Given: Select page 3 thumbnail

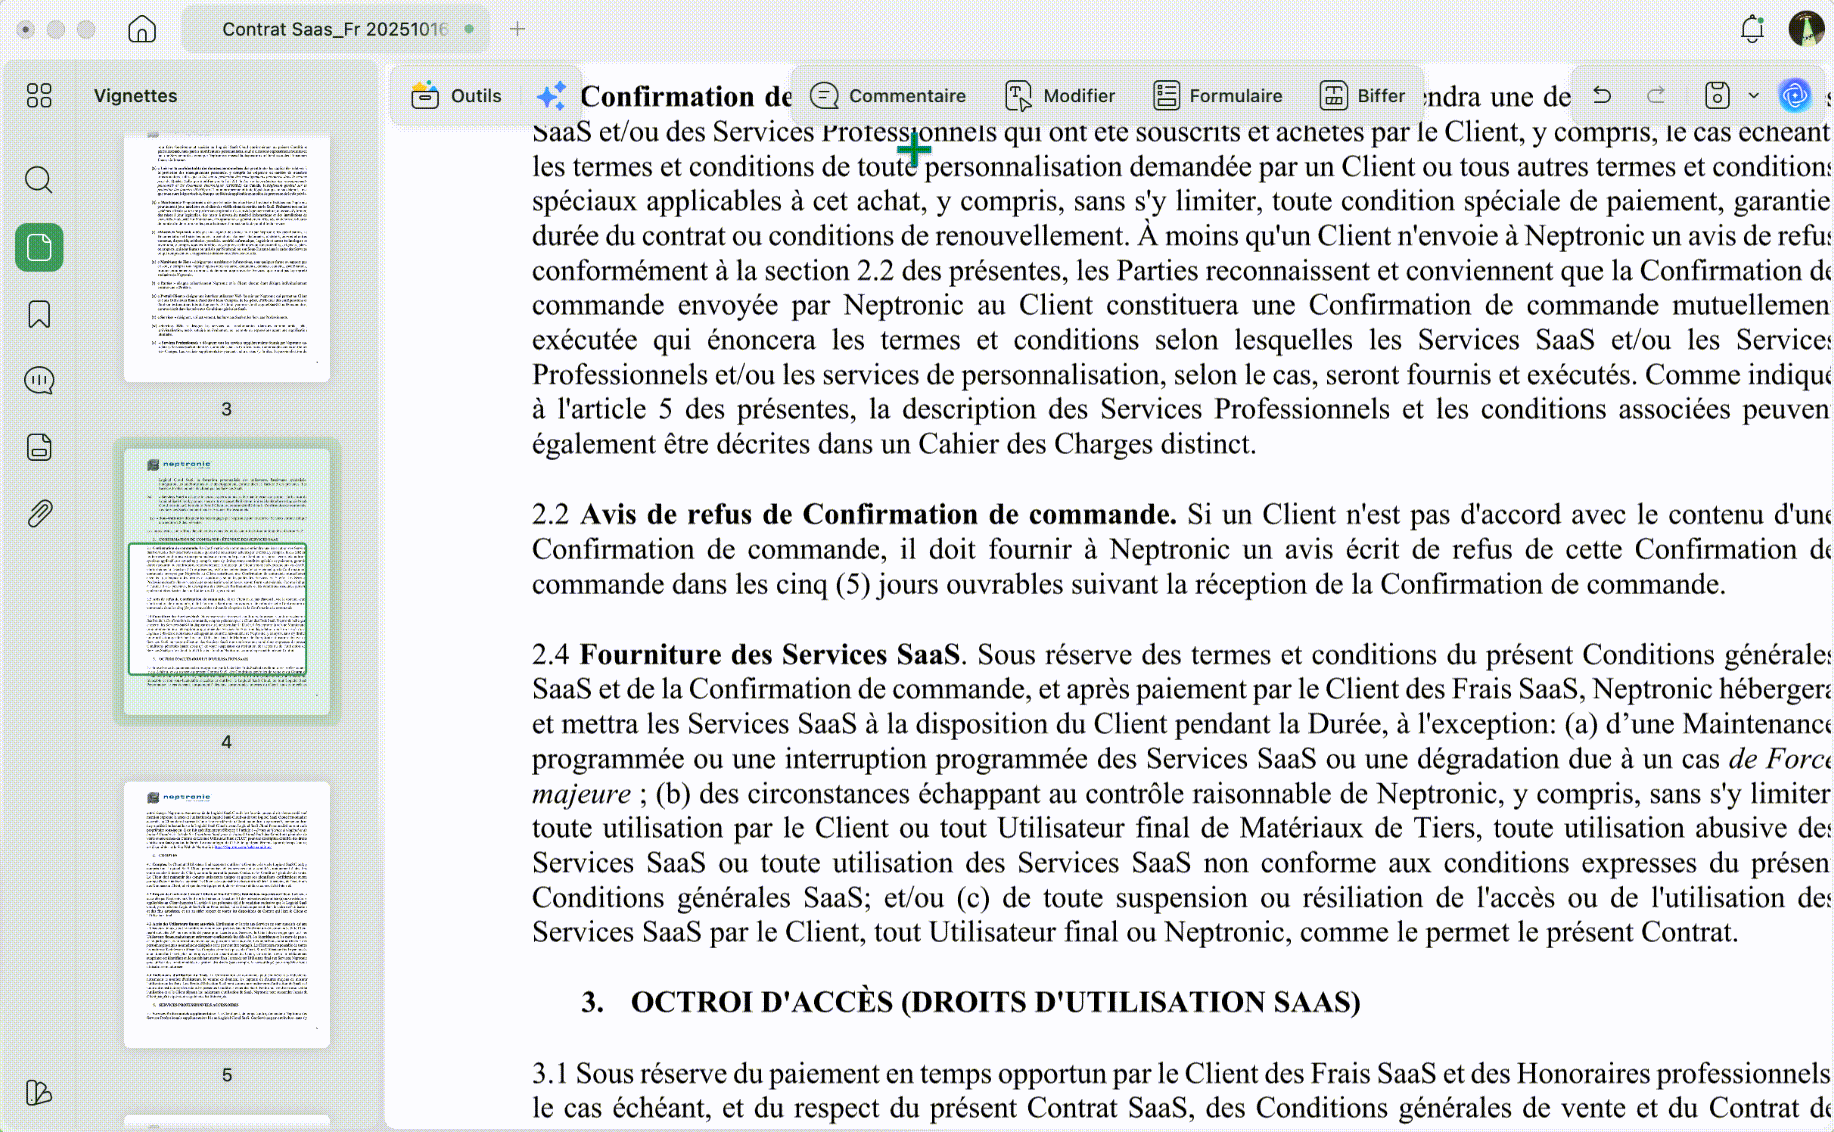Looking at the screenshot, I should tap(227, 258).
